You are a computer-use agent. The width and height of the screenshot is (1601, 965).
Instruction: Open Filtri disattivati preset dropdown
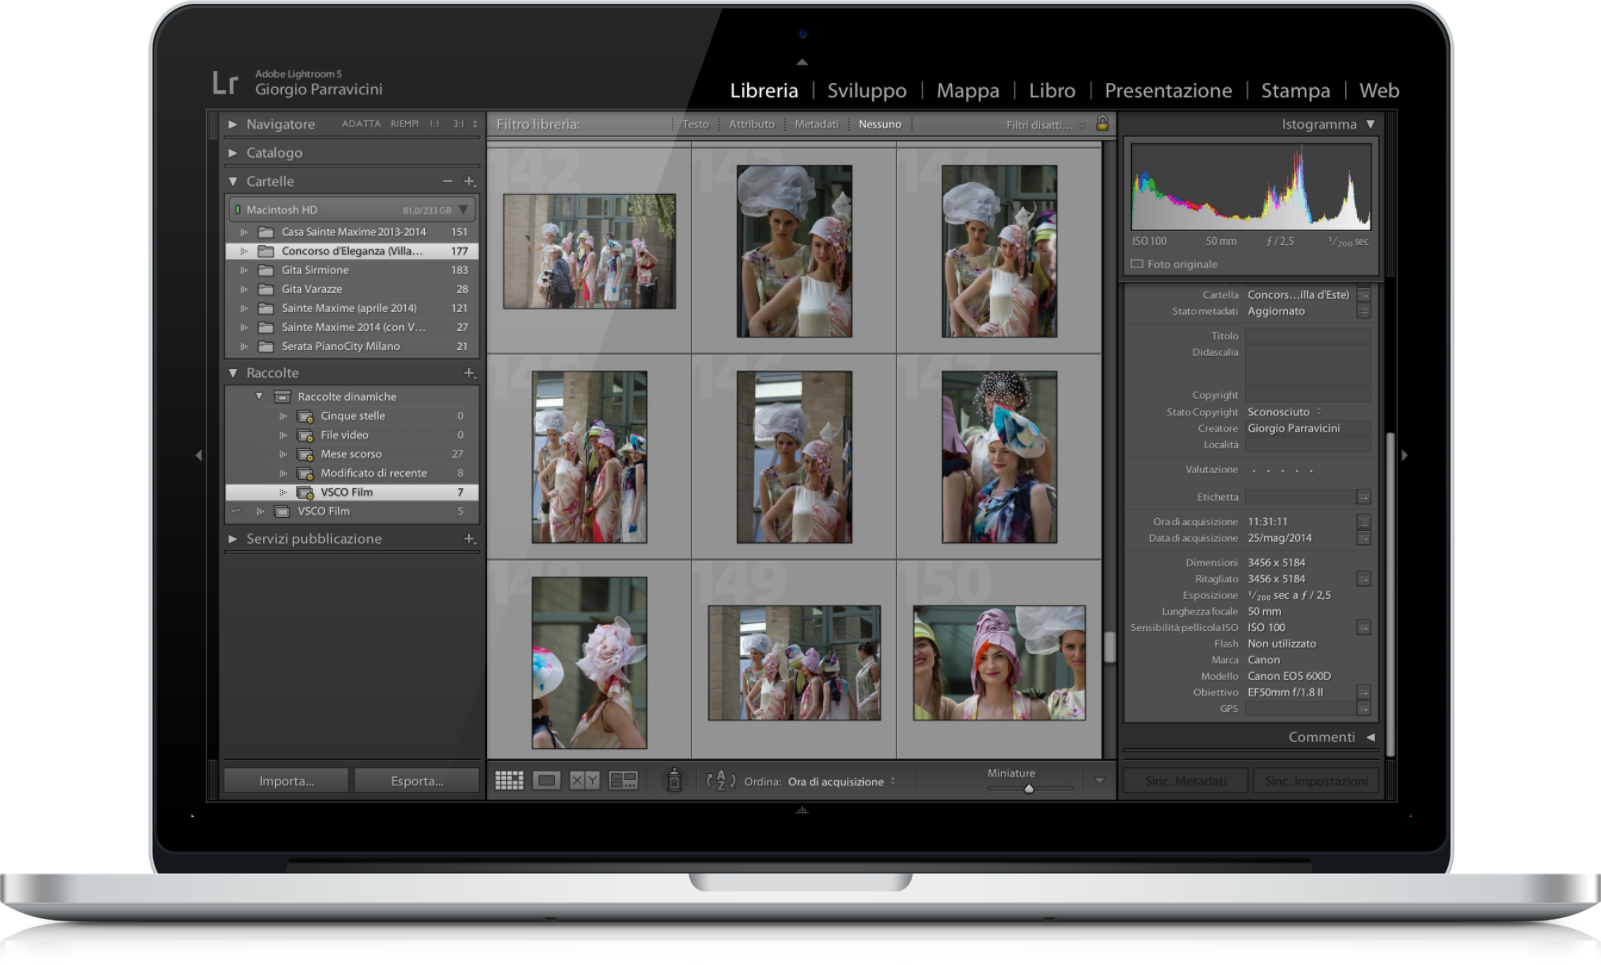pyautogui.click(x=1045, y=125)
